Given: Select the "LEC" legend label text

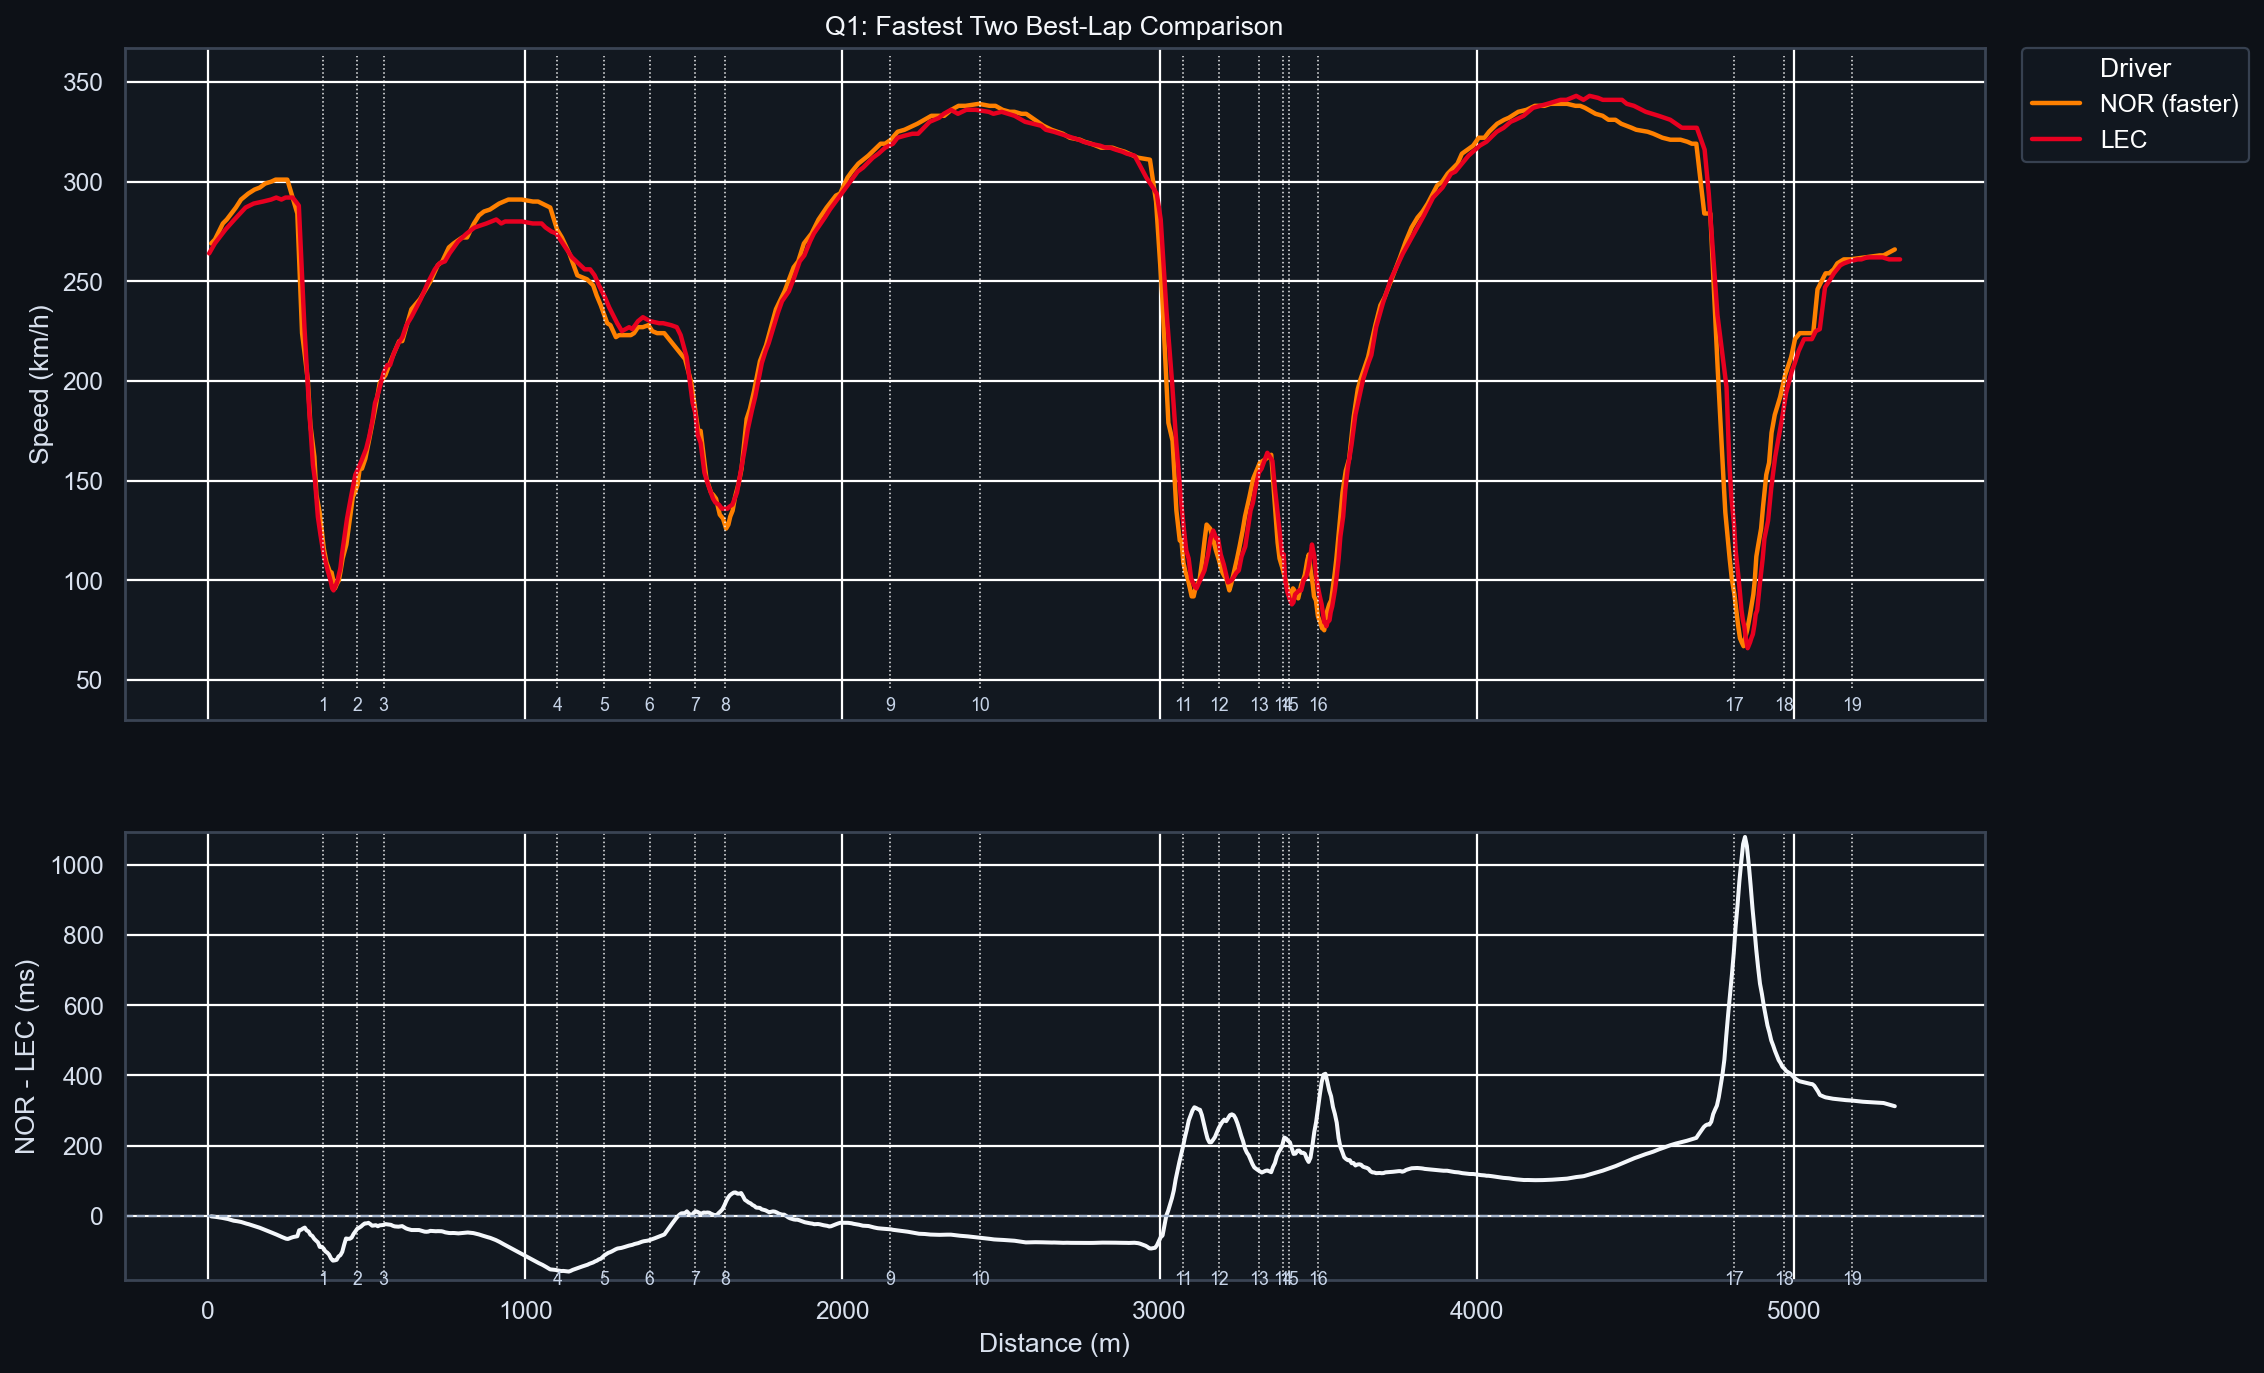Looking at the screenshot, I should point(2123,139).
